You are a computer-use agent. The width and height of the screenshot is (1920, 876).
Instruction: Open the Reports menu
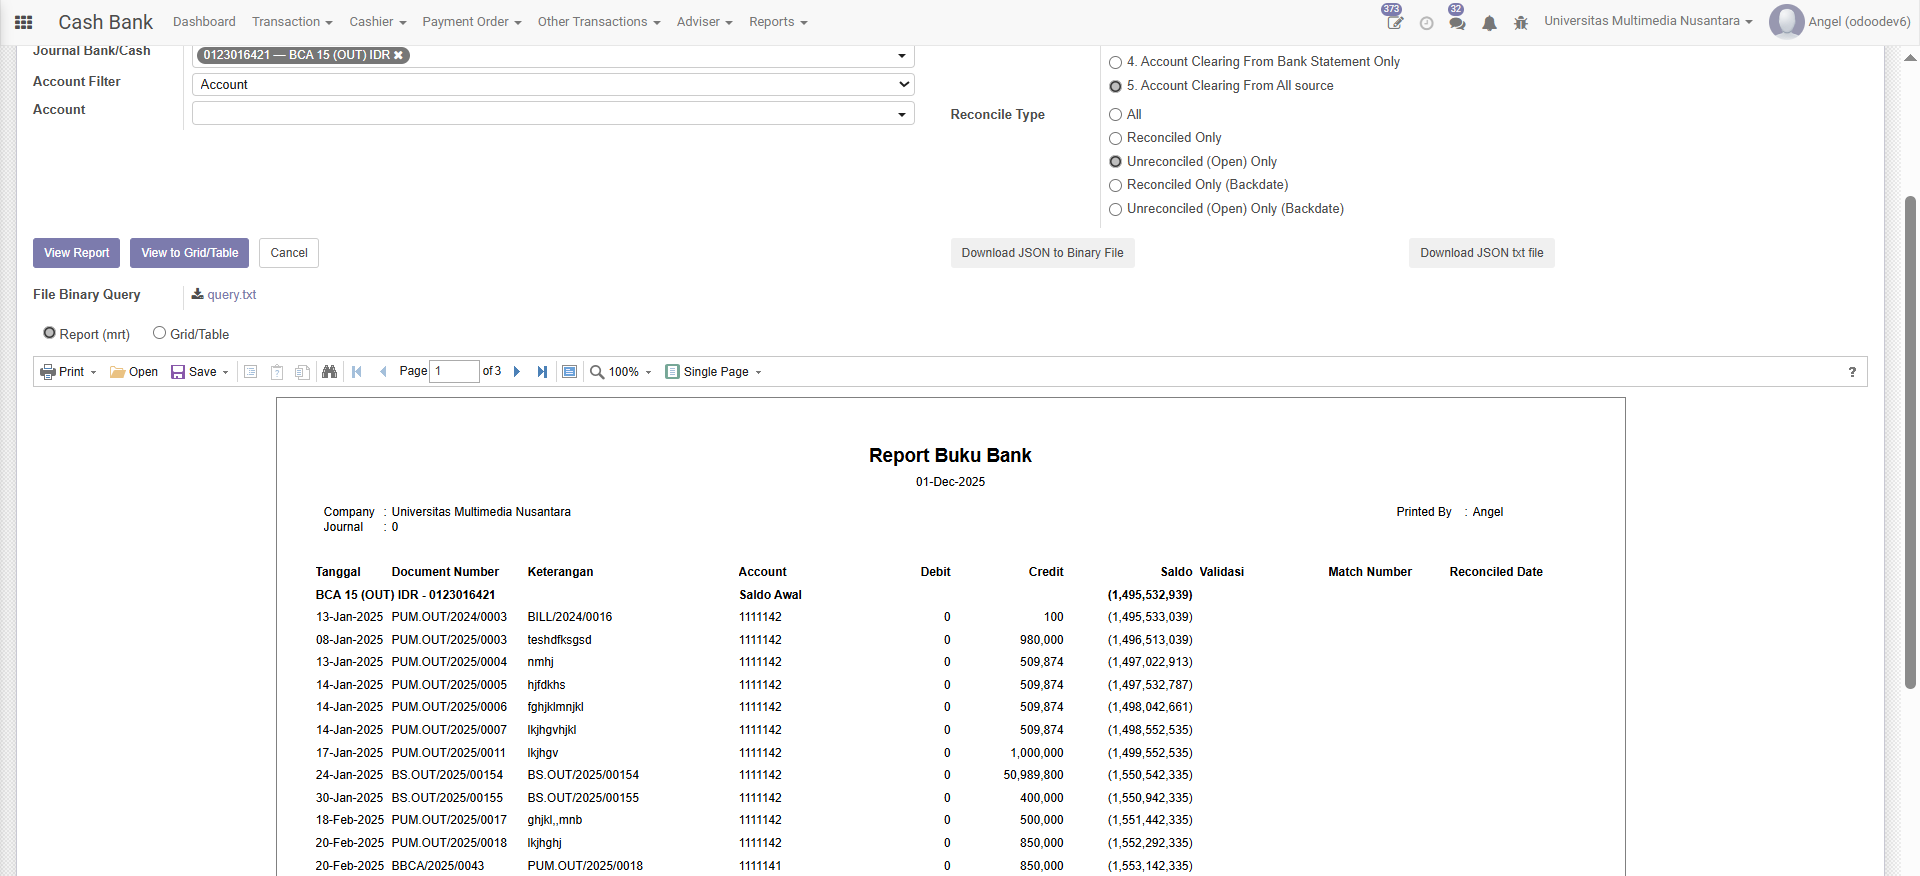[x=777, y=22]
